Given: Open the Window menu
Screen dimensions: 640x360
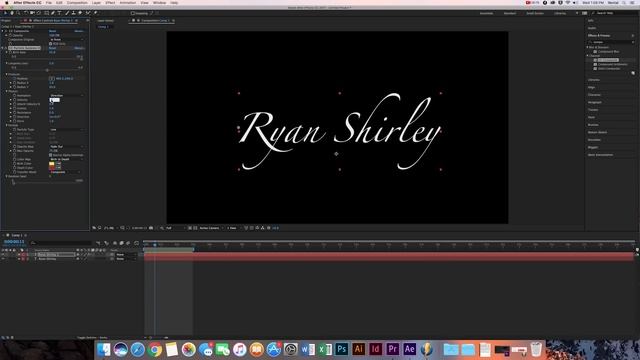Looking at the screenshot, I should click(x=159, y=2).
